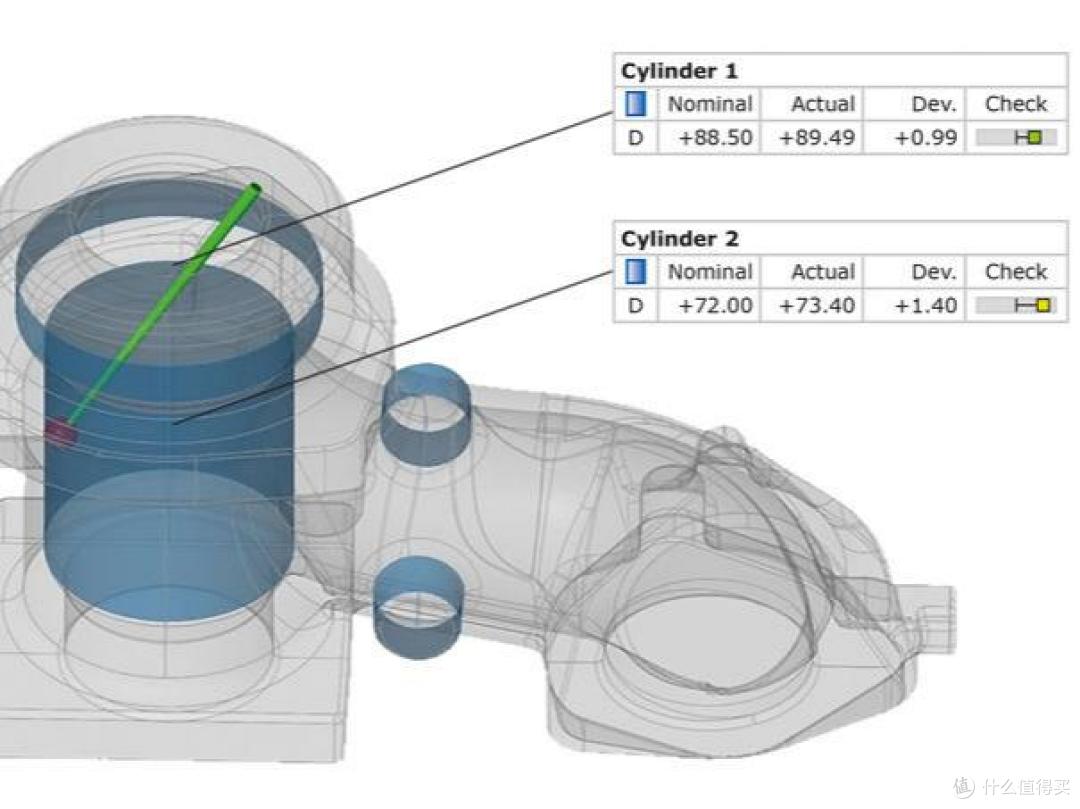Viewport: 1080px width, 809px height.
Task: Select the blue cylinder icon in Cylinder 2 table
Action: click(x=635, y=272)
